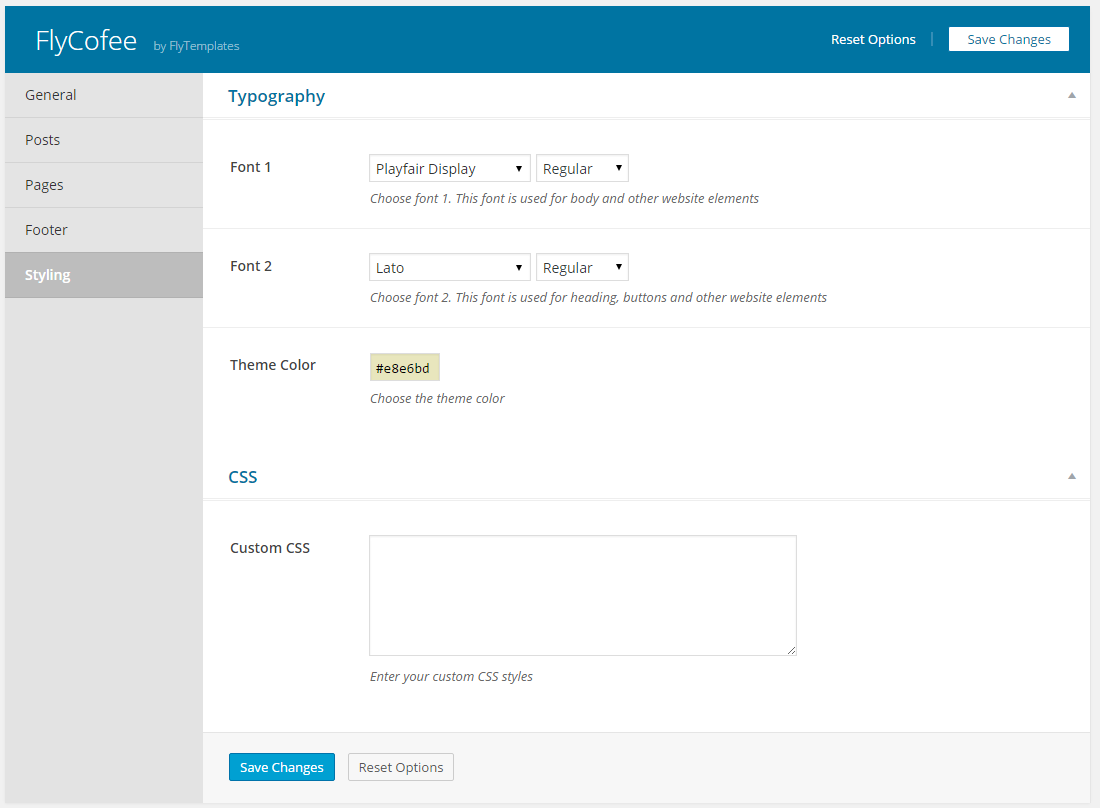The width and height of the screenshot is (1100, 808).
Task: Collapse the Typography section arrow
Action: click(1071, 96)
